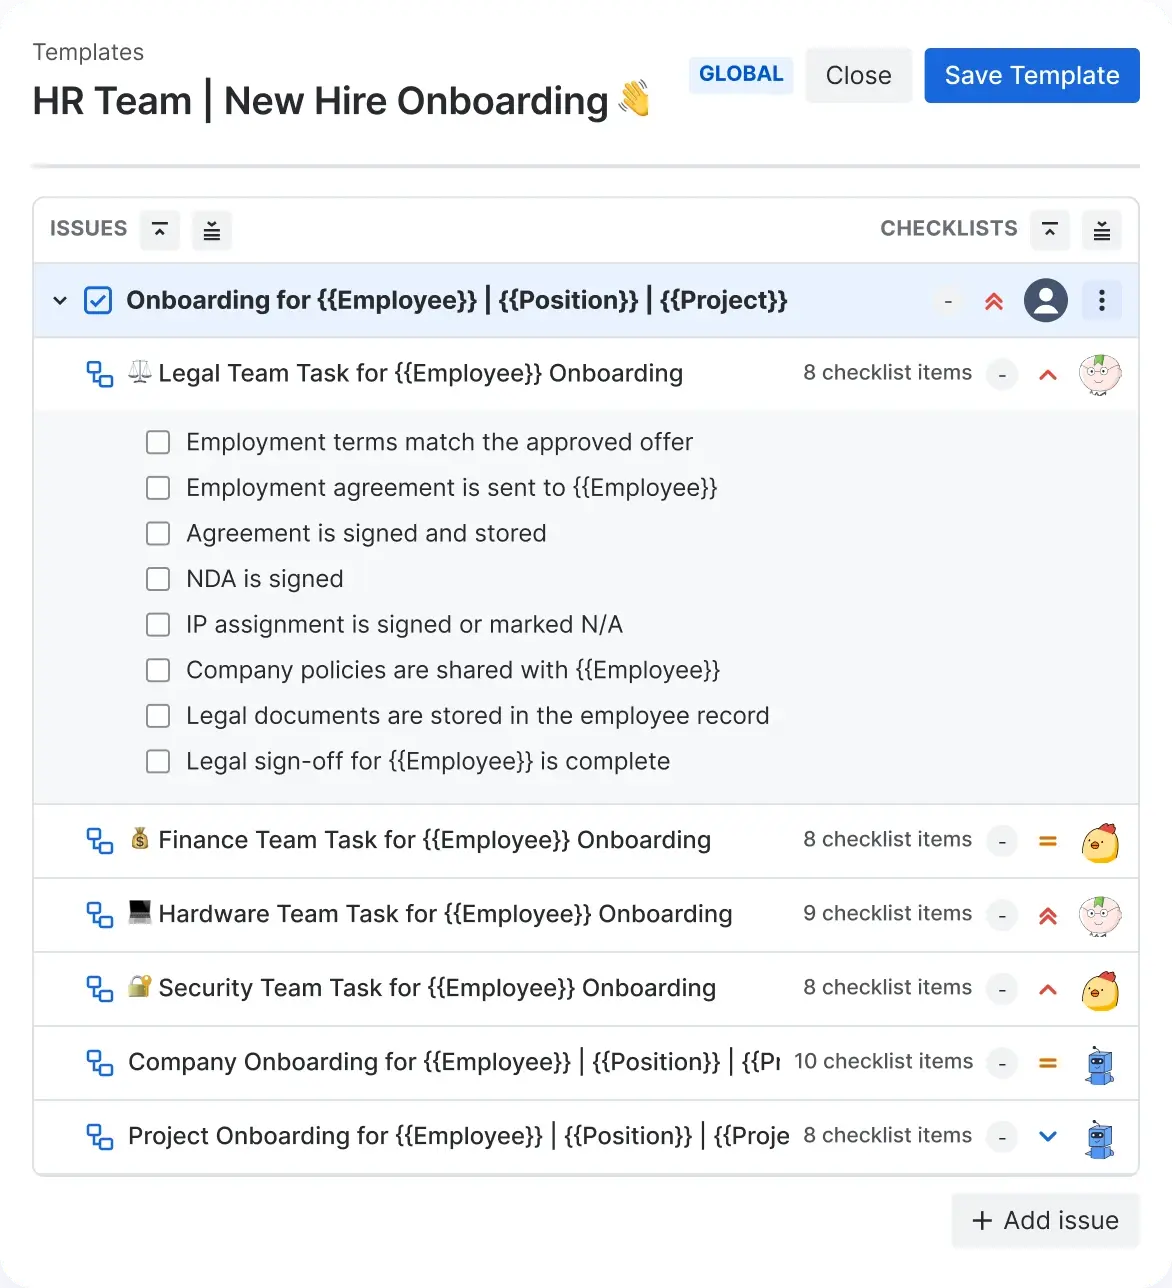Click the dash pill on Project Onboarding issue
This screenshot has height=1288, width=1172.
[x=1002, y=1139]
